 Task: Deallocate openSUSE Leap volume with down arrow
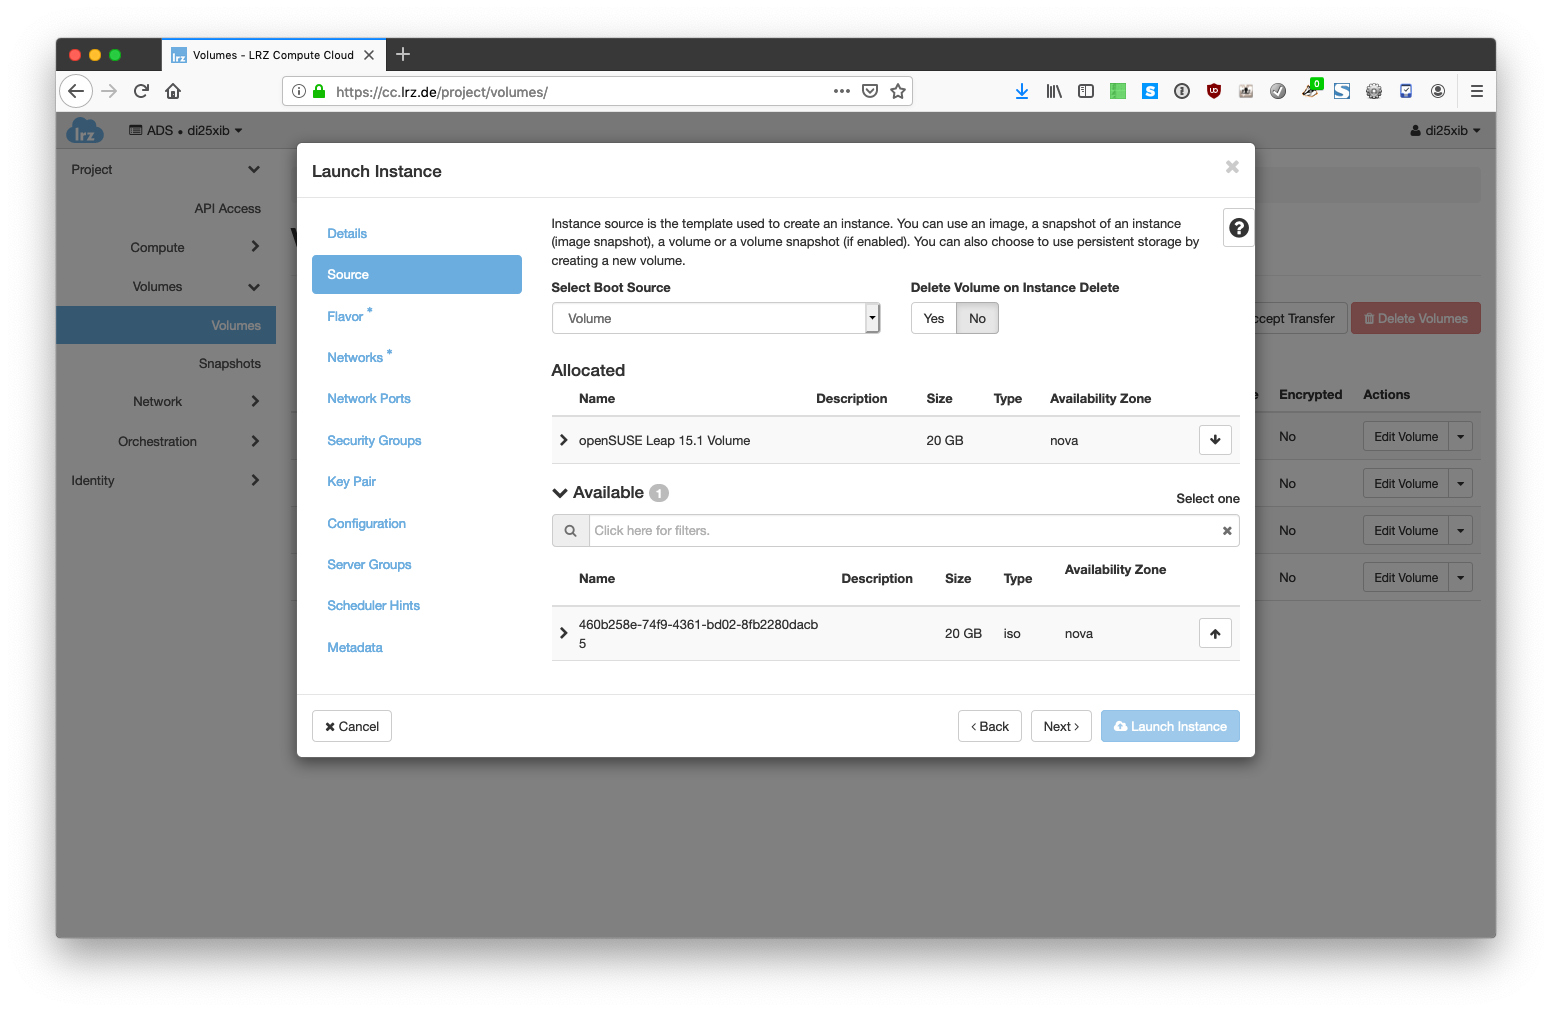[x=1215, y=440]
